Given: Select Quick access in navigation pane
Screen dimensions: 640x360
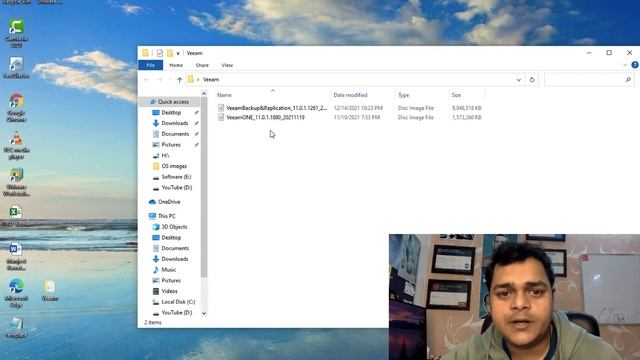Looking at the screenshot, I should click(173, 102).
